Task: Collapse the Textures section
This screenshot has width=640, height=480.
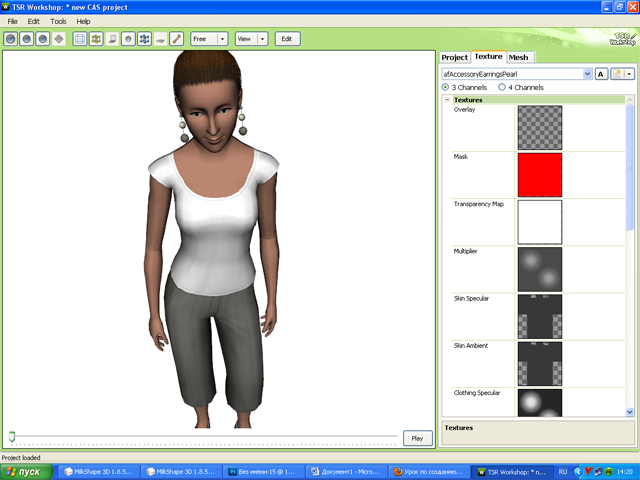Action: coord(447,100)
